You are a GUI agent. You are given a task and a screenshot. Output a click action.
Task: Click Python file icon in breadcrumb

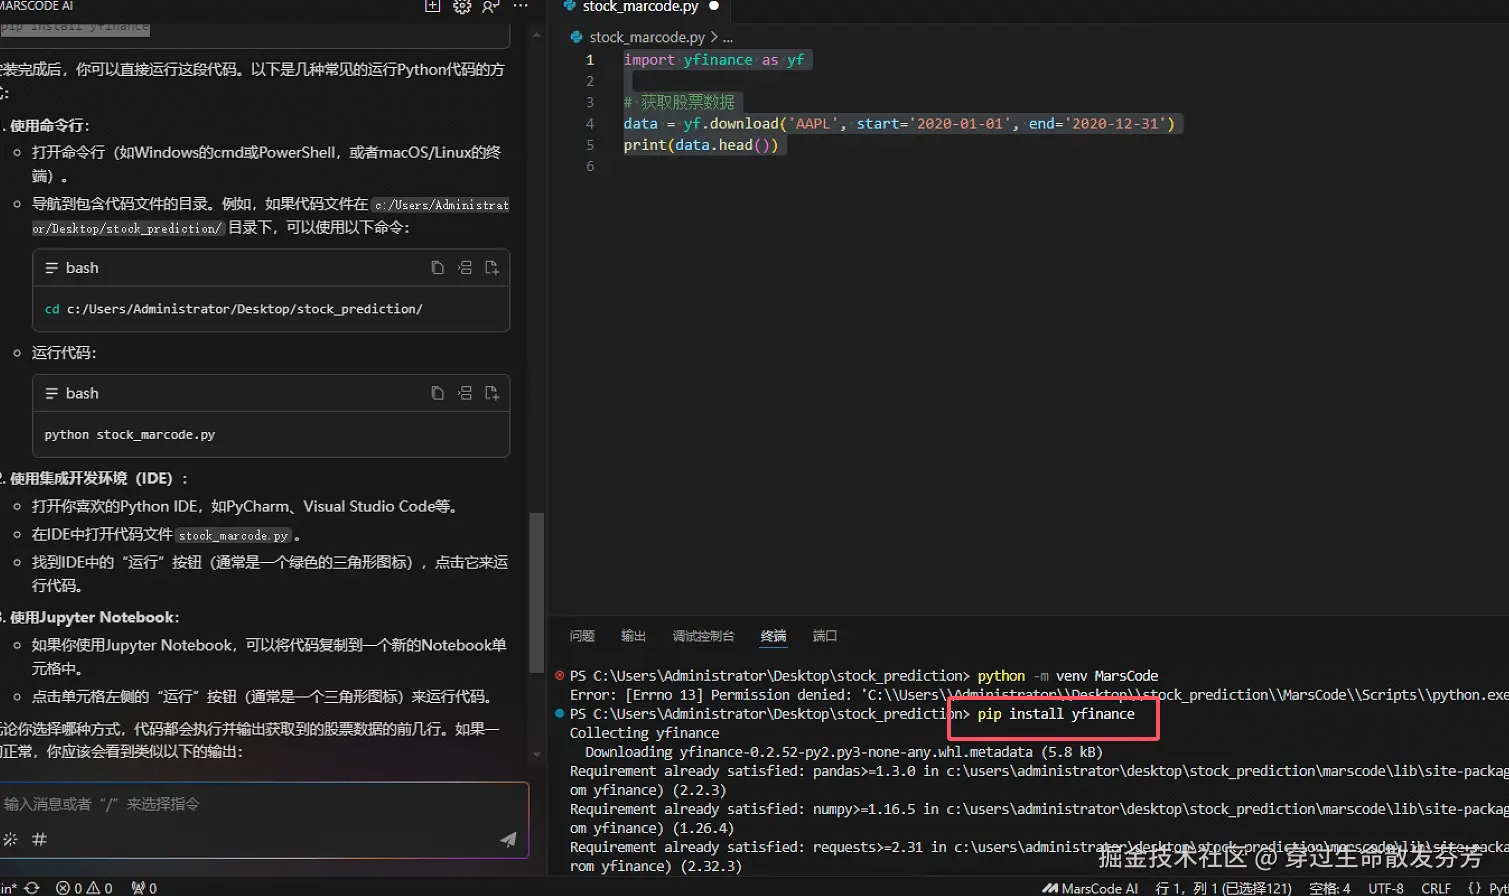(x=577, y=37)
